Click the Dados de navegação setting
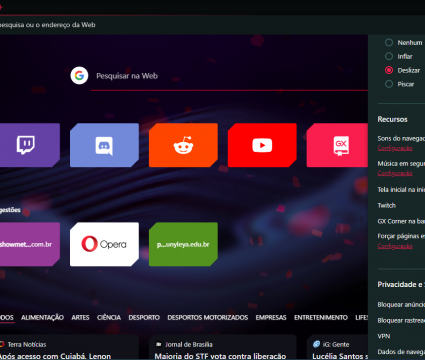The image size is (425, 360). coord(401,352)
